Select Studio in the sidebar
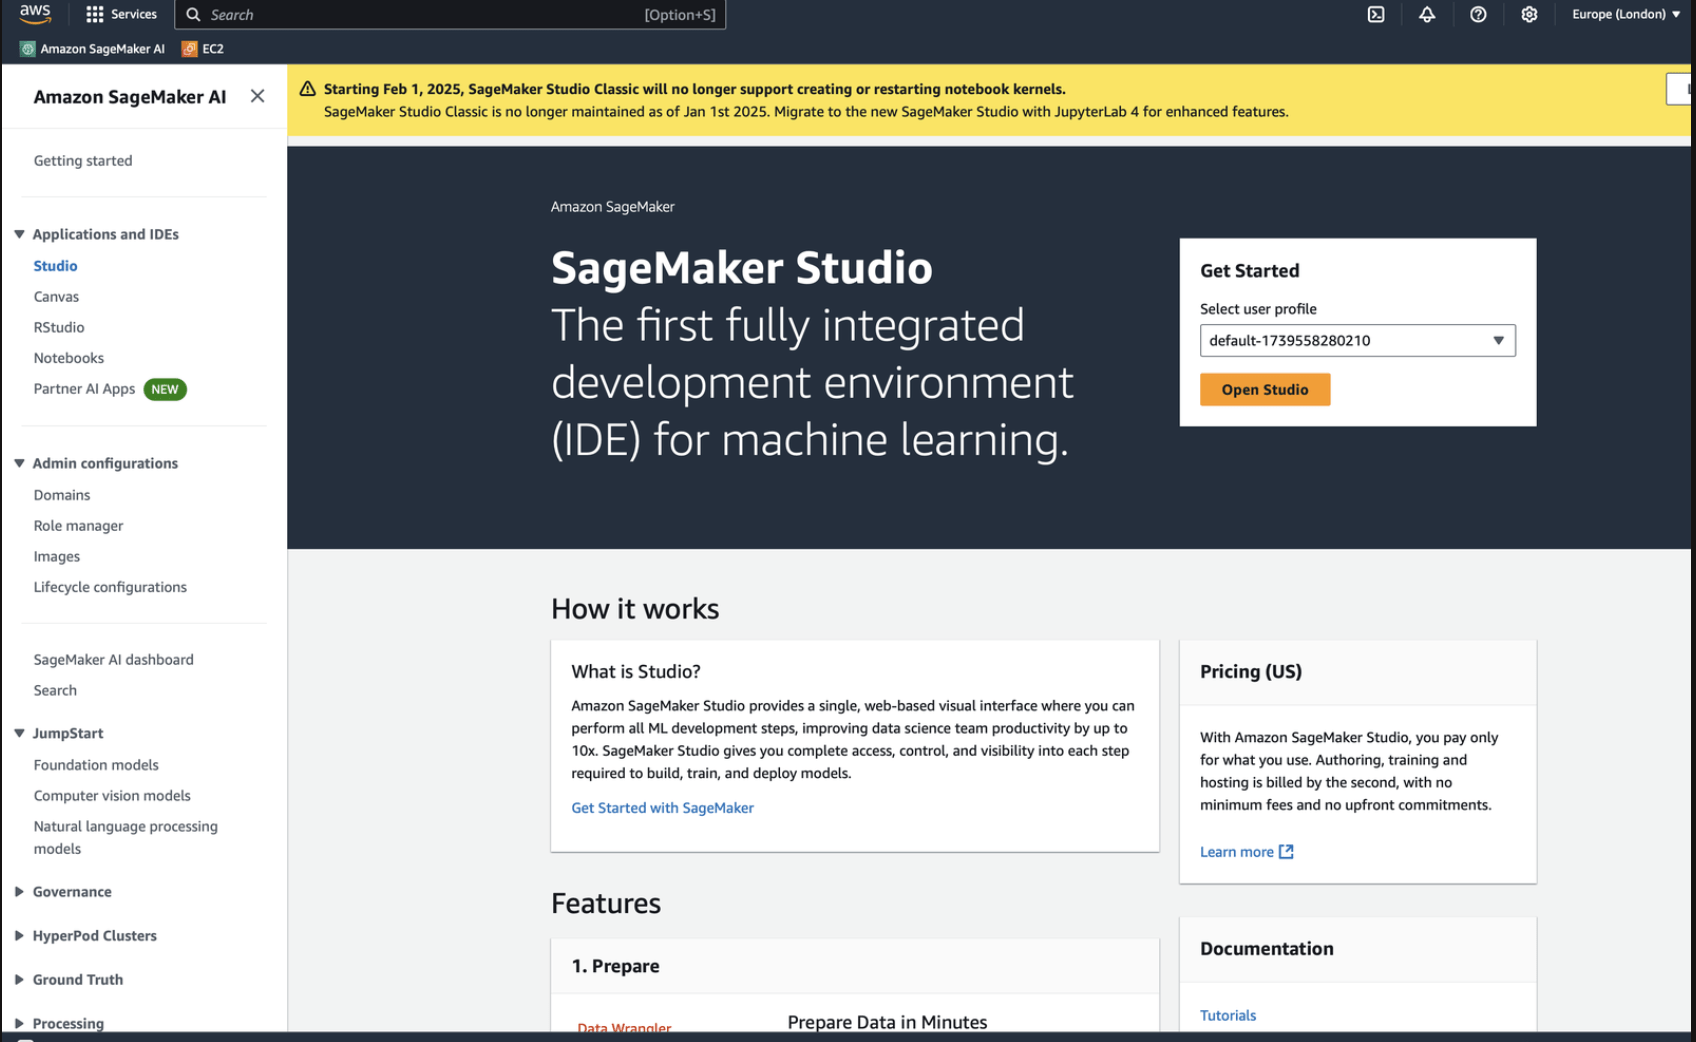 tap(55, 266)
